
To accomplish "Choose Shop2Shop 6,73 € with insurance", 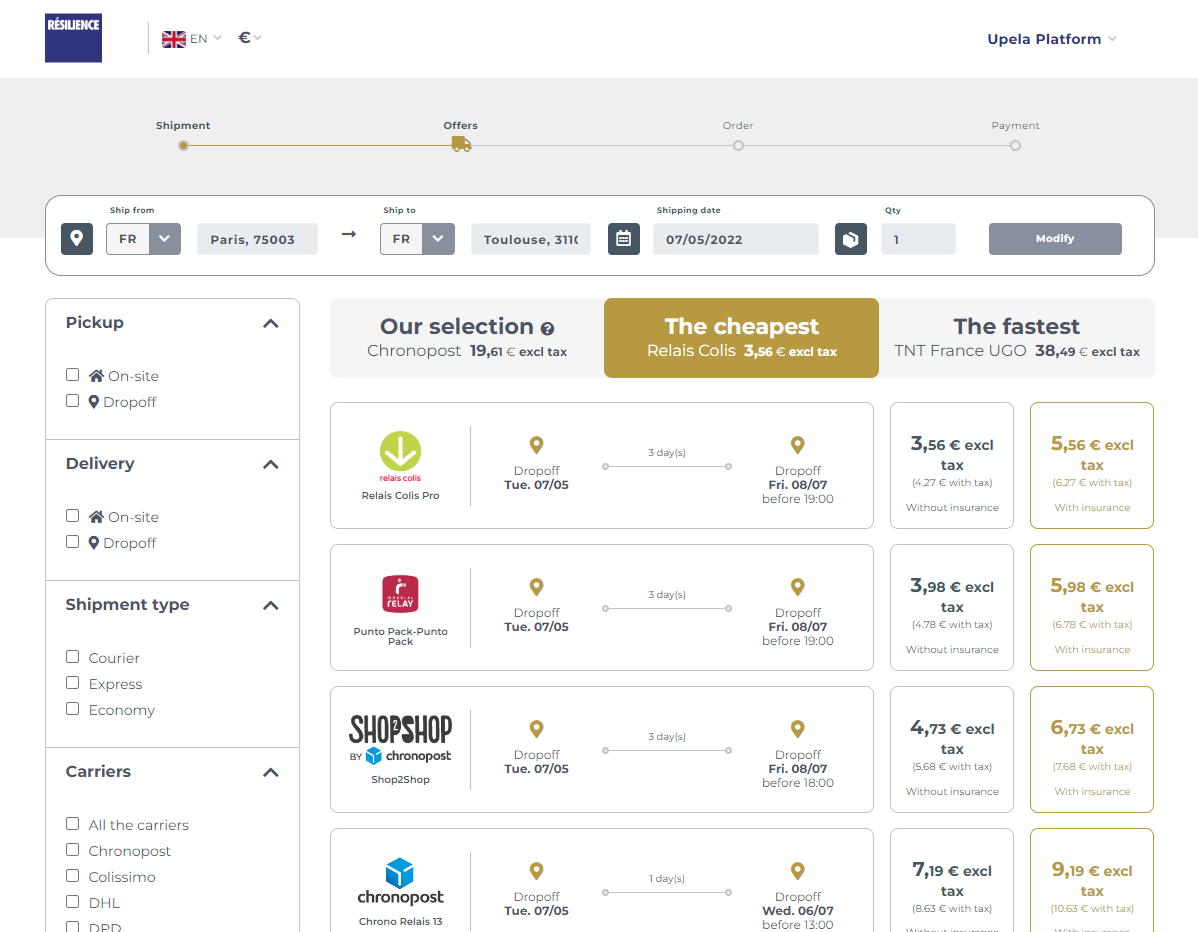I will (1092, 750).
